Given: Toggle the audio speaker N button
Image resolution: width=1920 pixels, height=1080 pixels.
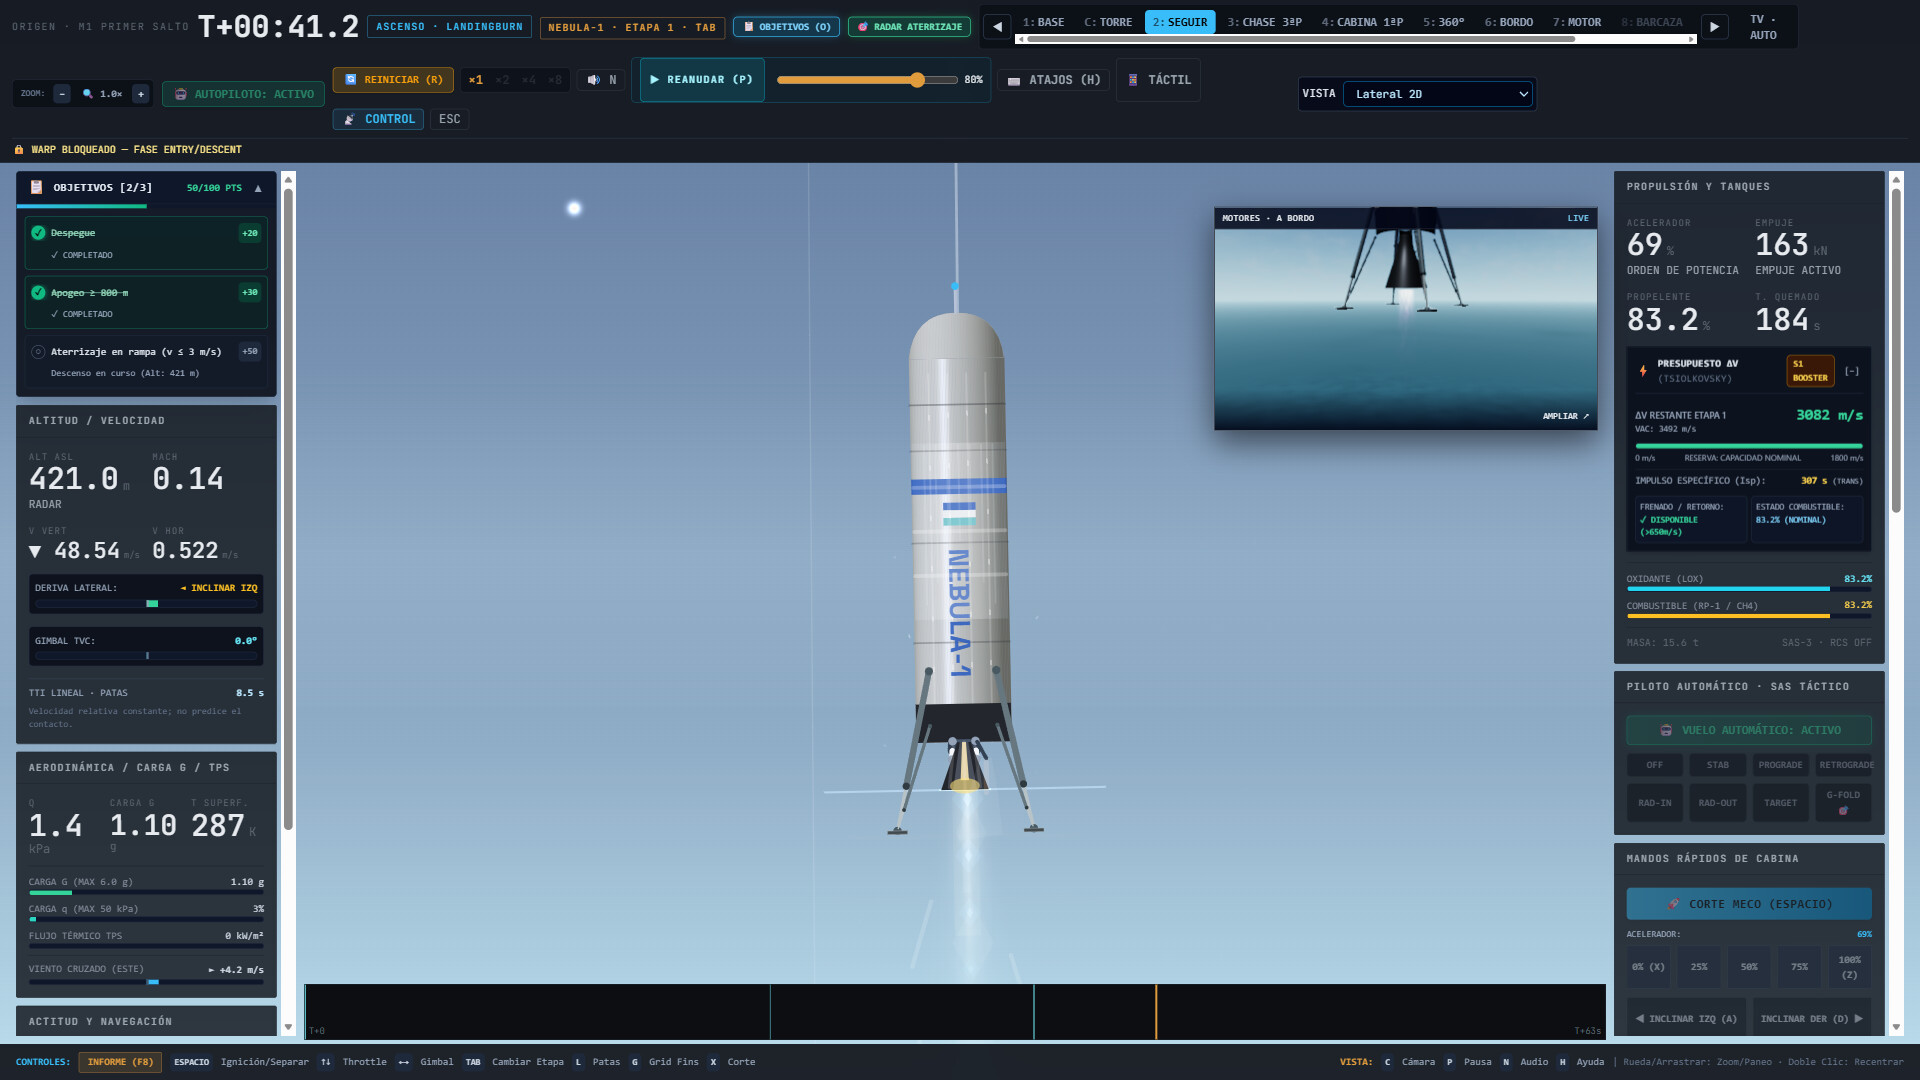Looking at the screenshot, I should point(602,80).
